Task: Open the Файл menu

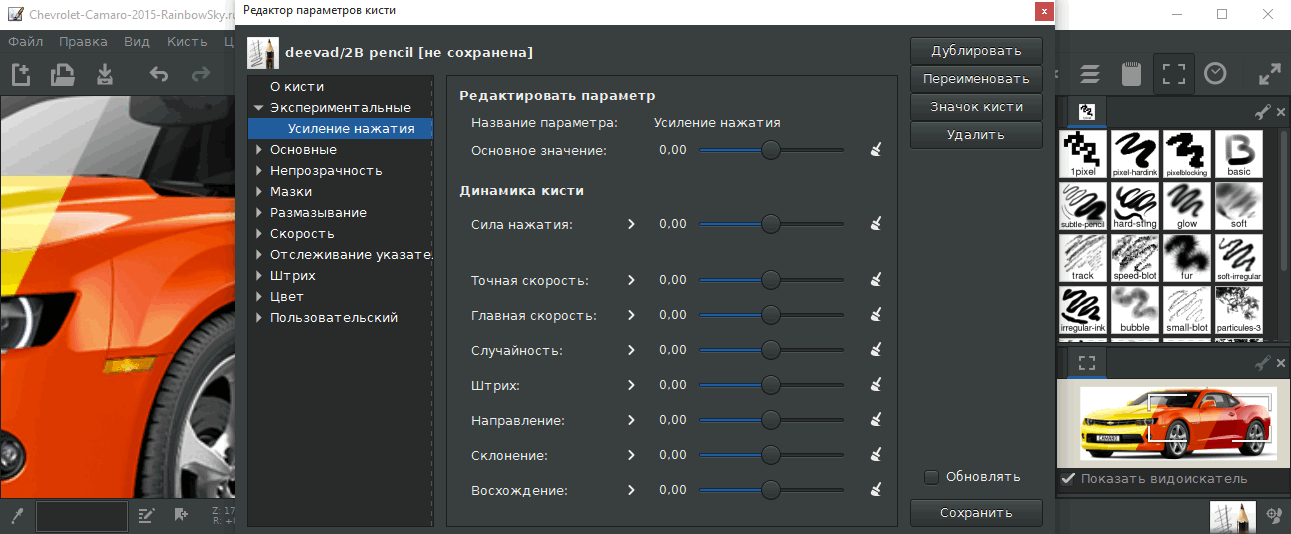Action: click(x=25, y=42)
